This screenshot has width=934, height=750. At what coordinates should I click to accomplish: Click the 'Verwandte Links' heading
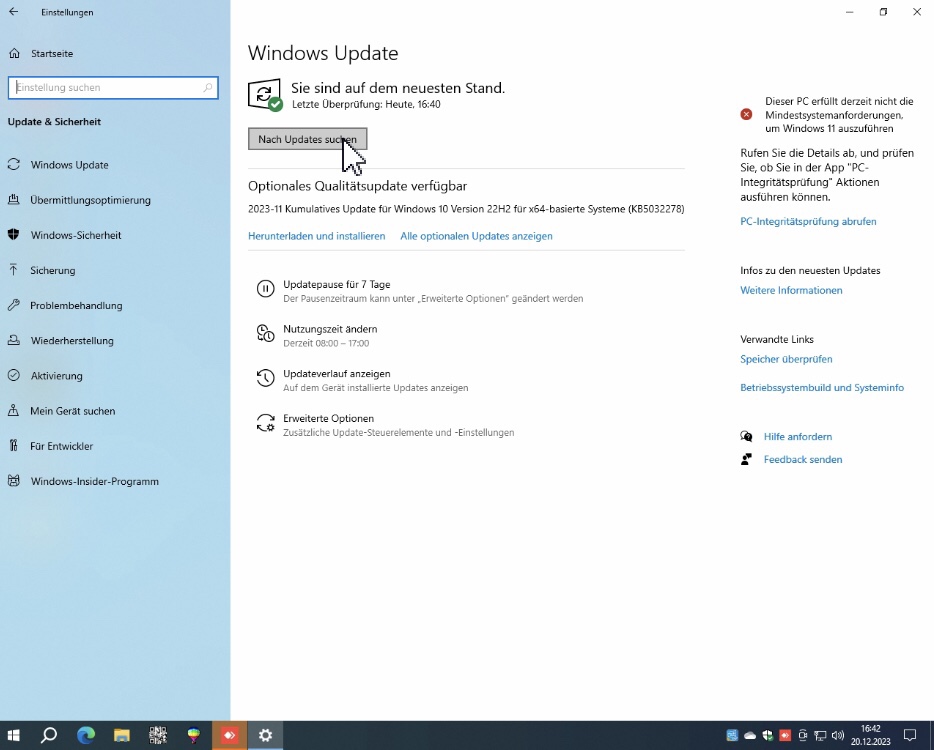(777, 340)
